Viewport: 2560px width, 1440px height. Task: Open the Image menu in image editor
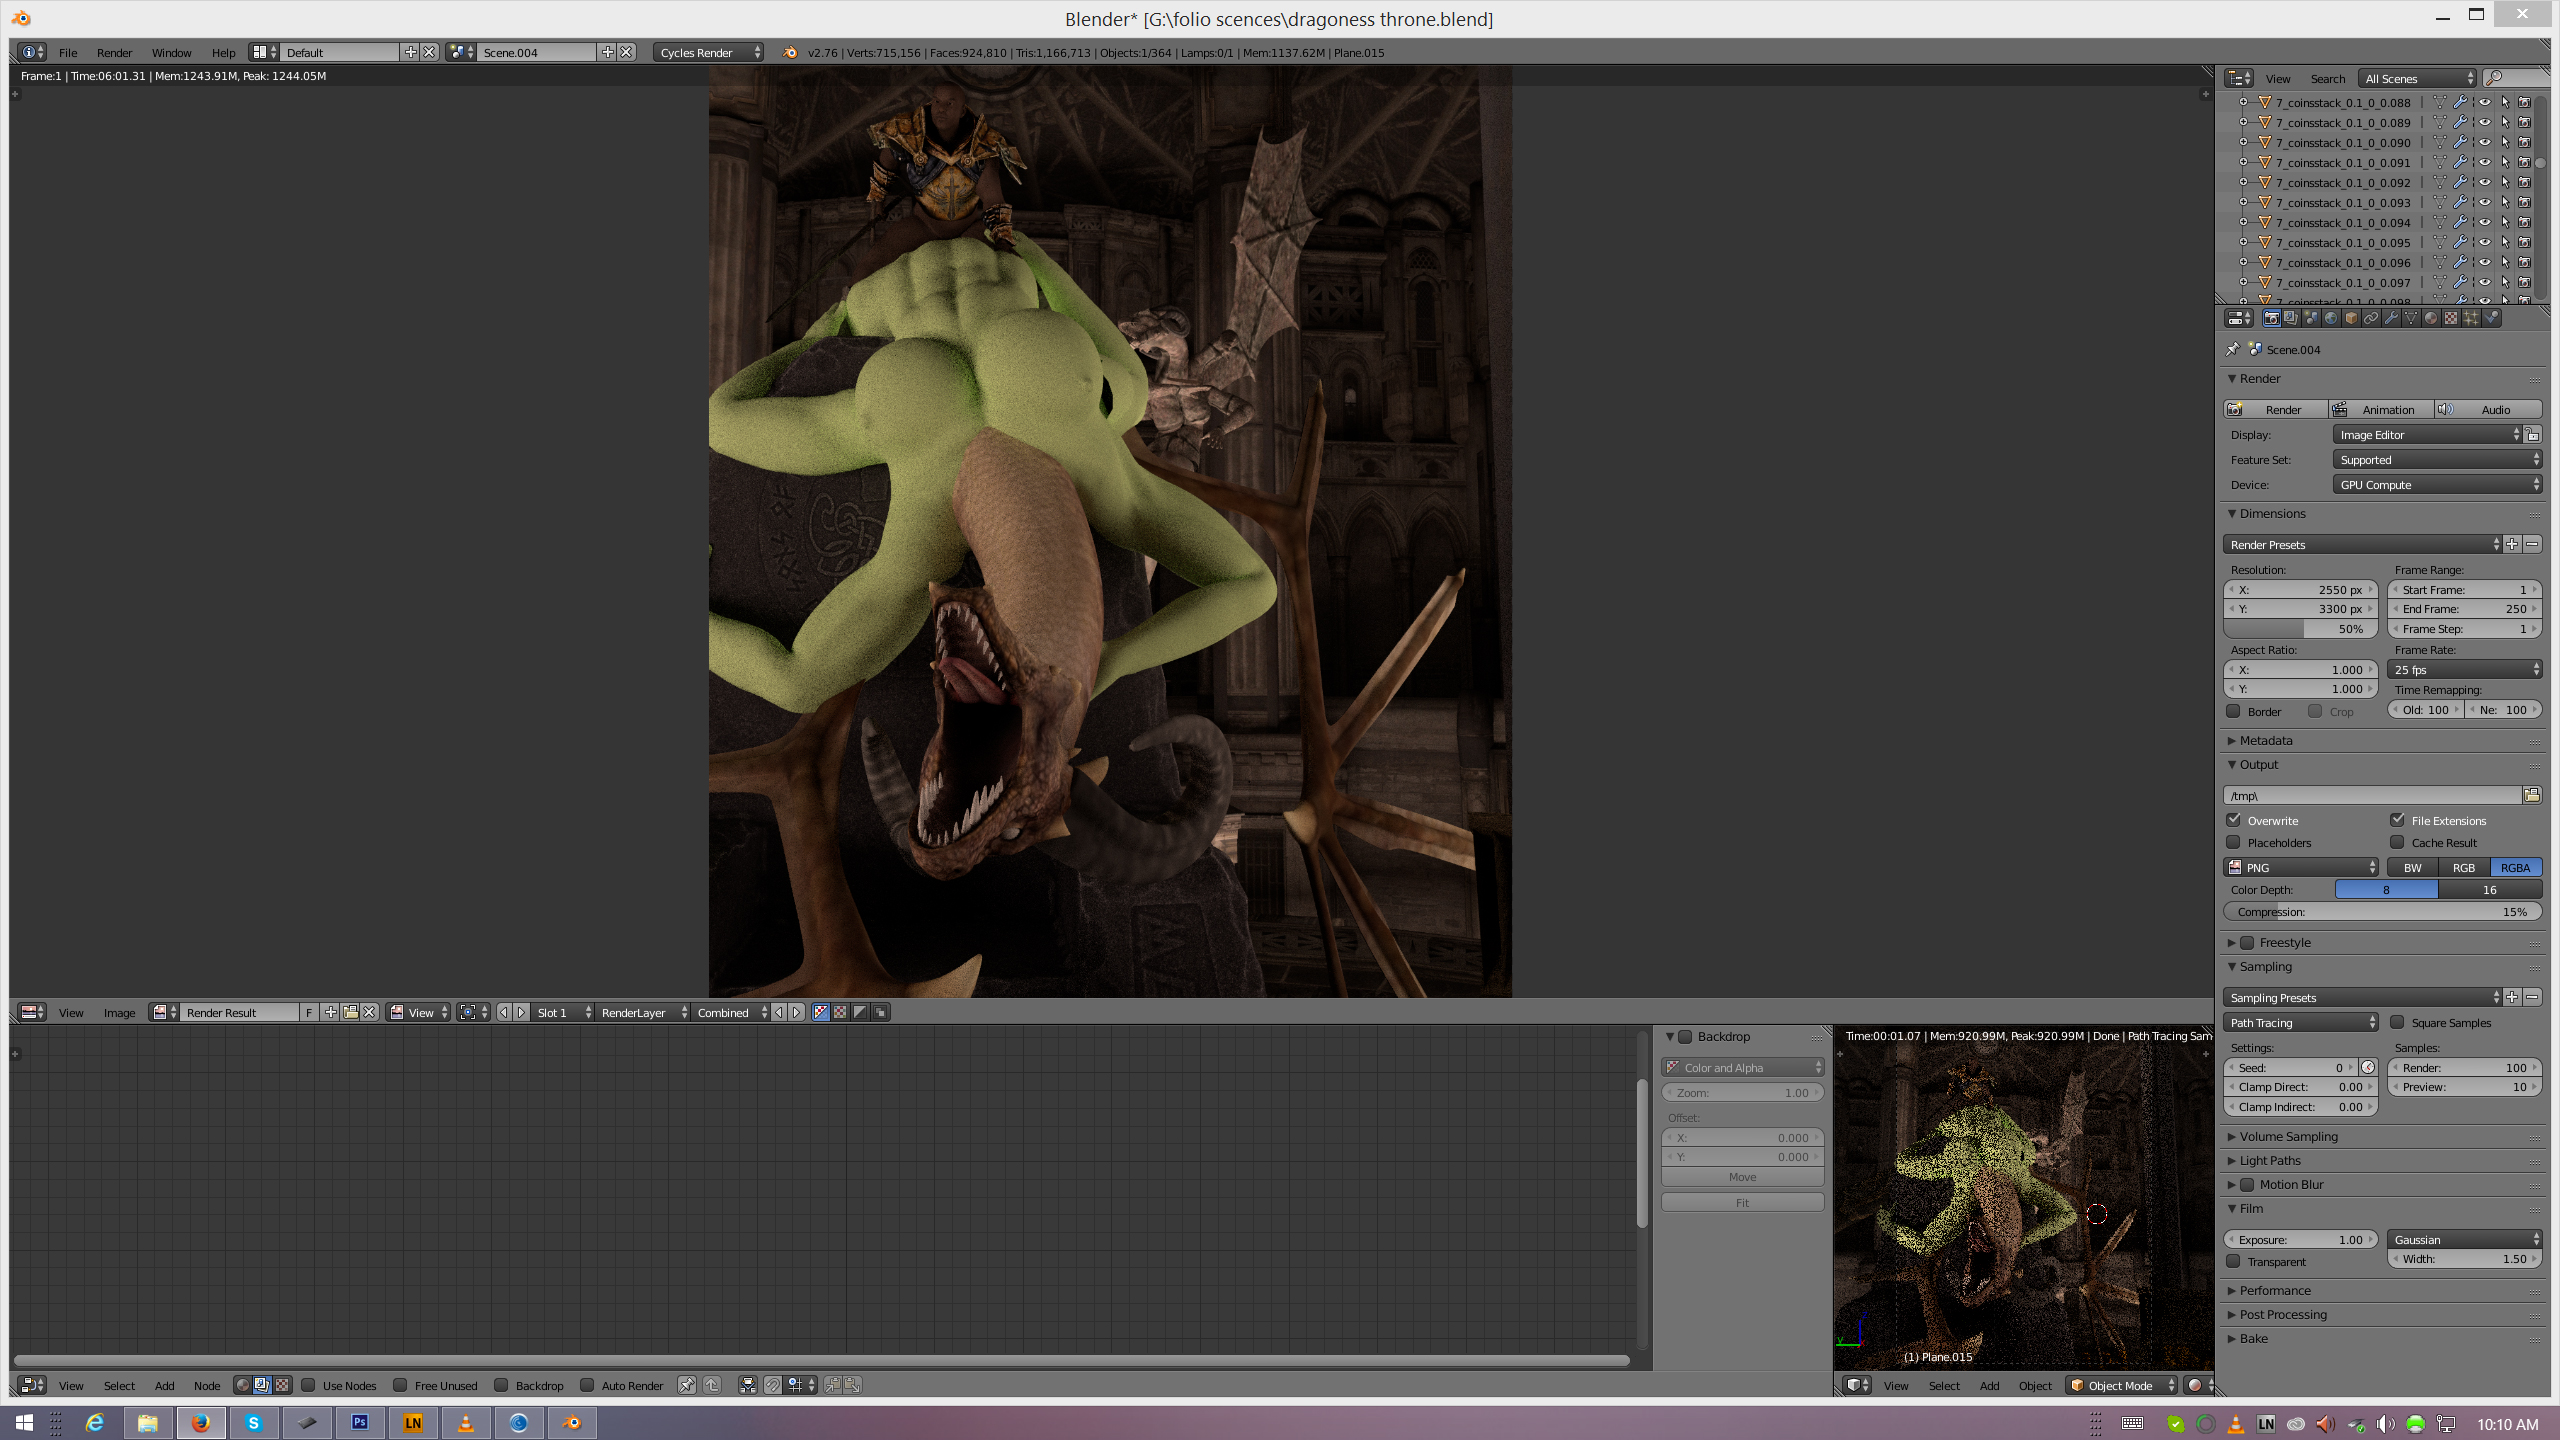point(119,1012)
